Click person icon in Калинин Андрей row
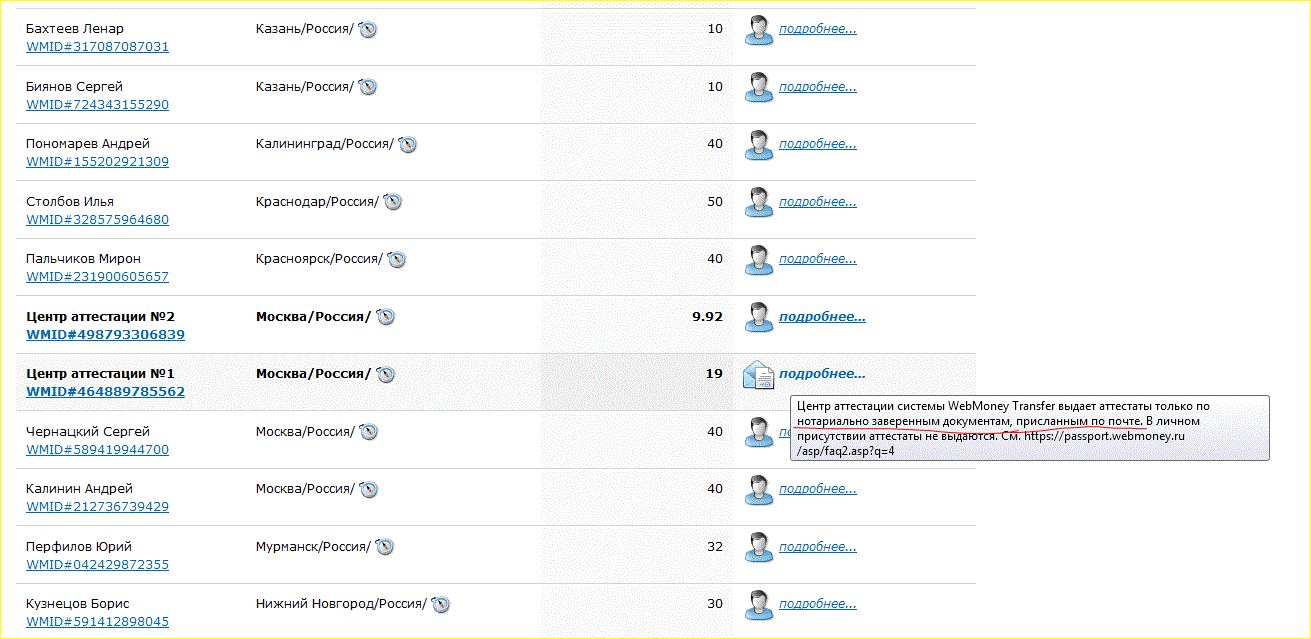 (x=759, y=490)
